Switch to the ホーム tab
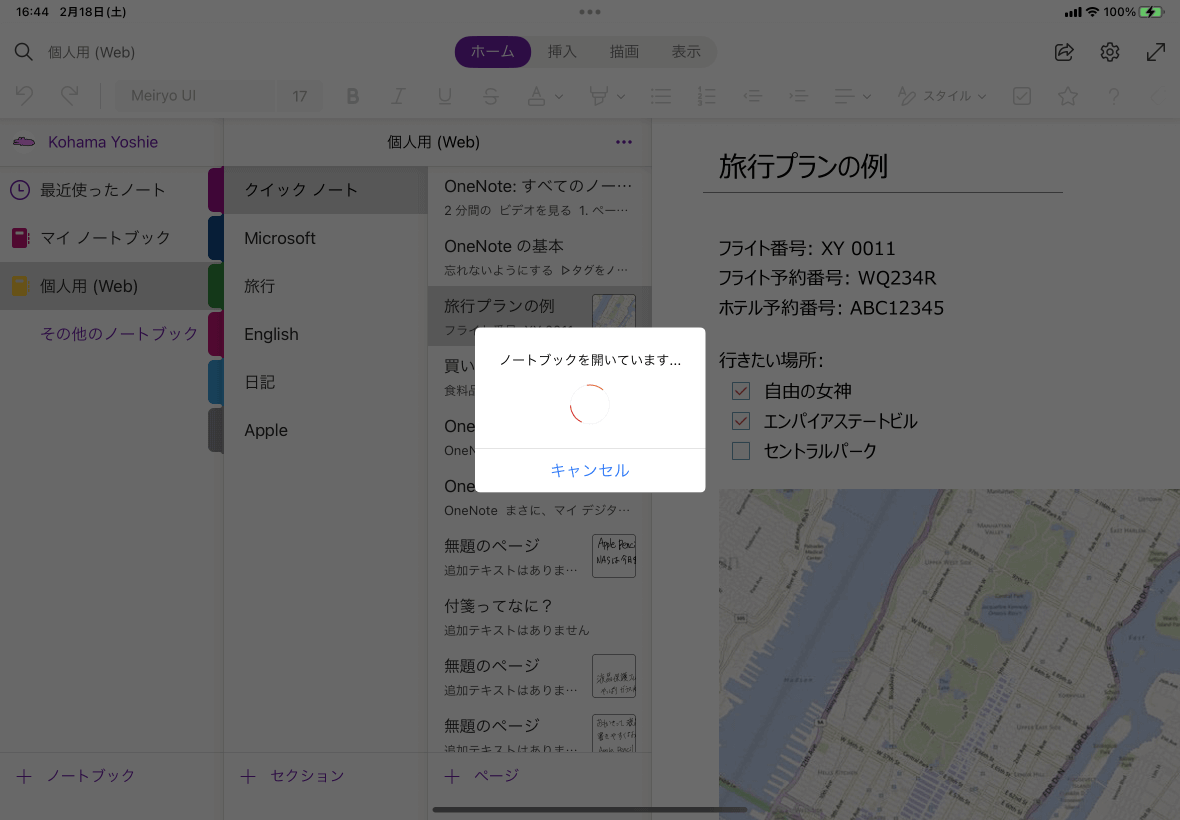Image resolution: width=1180 pixels, height=820 pixels. pos(493,52)
